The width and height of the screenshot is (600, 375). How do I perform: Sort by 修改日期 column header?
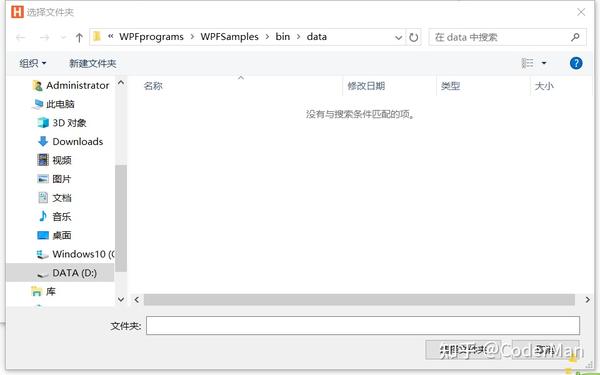point(366,86)
